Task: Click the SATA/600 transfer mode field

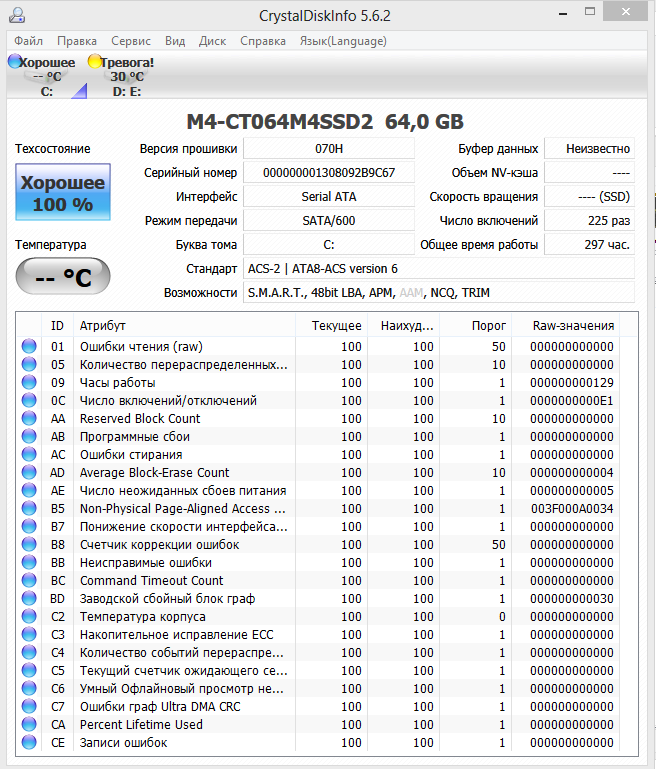Action: click(x=329, y=221)
